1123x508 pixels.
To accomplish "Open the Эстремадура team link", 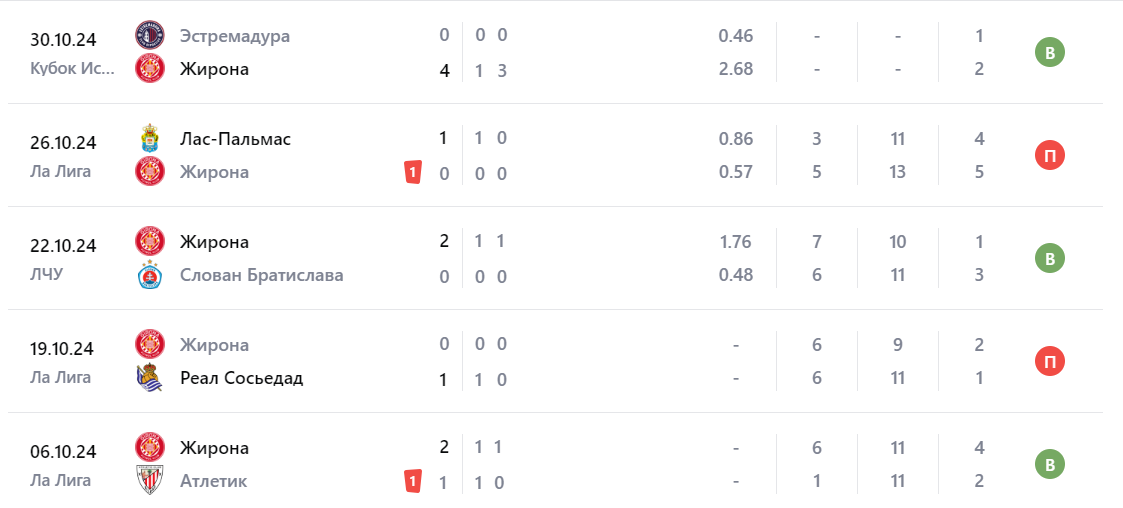I will point(235,36).
